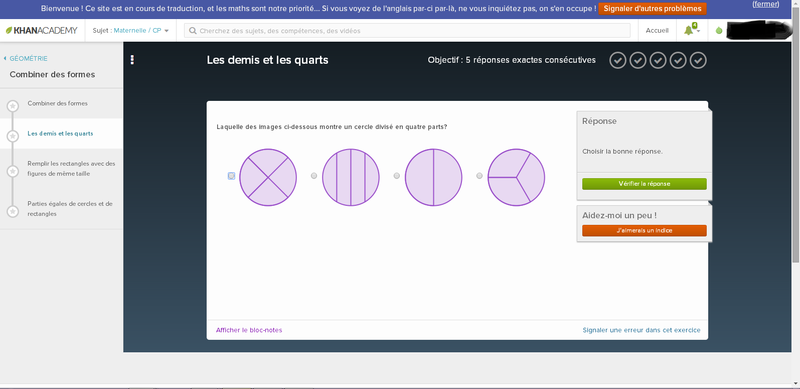Click the search magnifier icon

193,31
